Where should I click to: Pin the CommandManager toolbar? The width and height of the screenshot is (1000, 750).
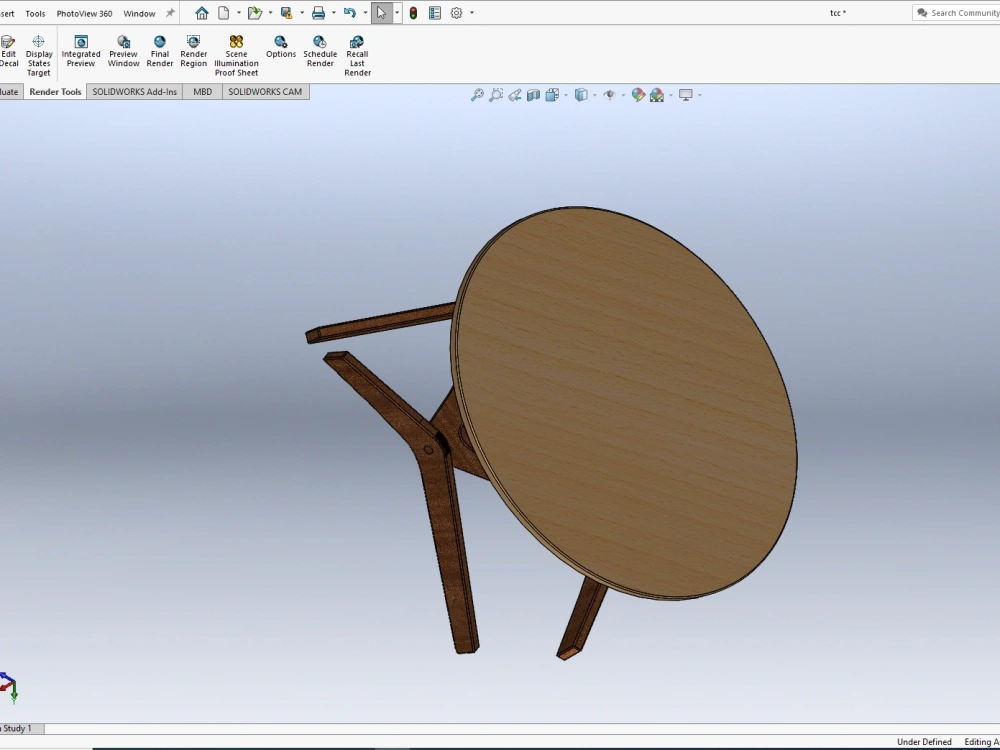[168, 13]
